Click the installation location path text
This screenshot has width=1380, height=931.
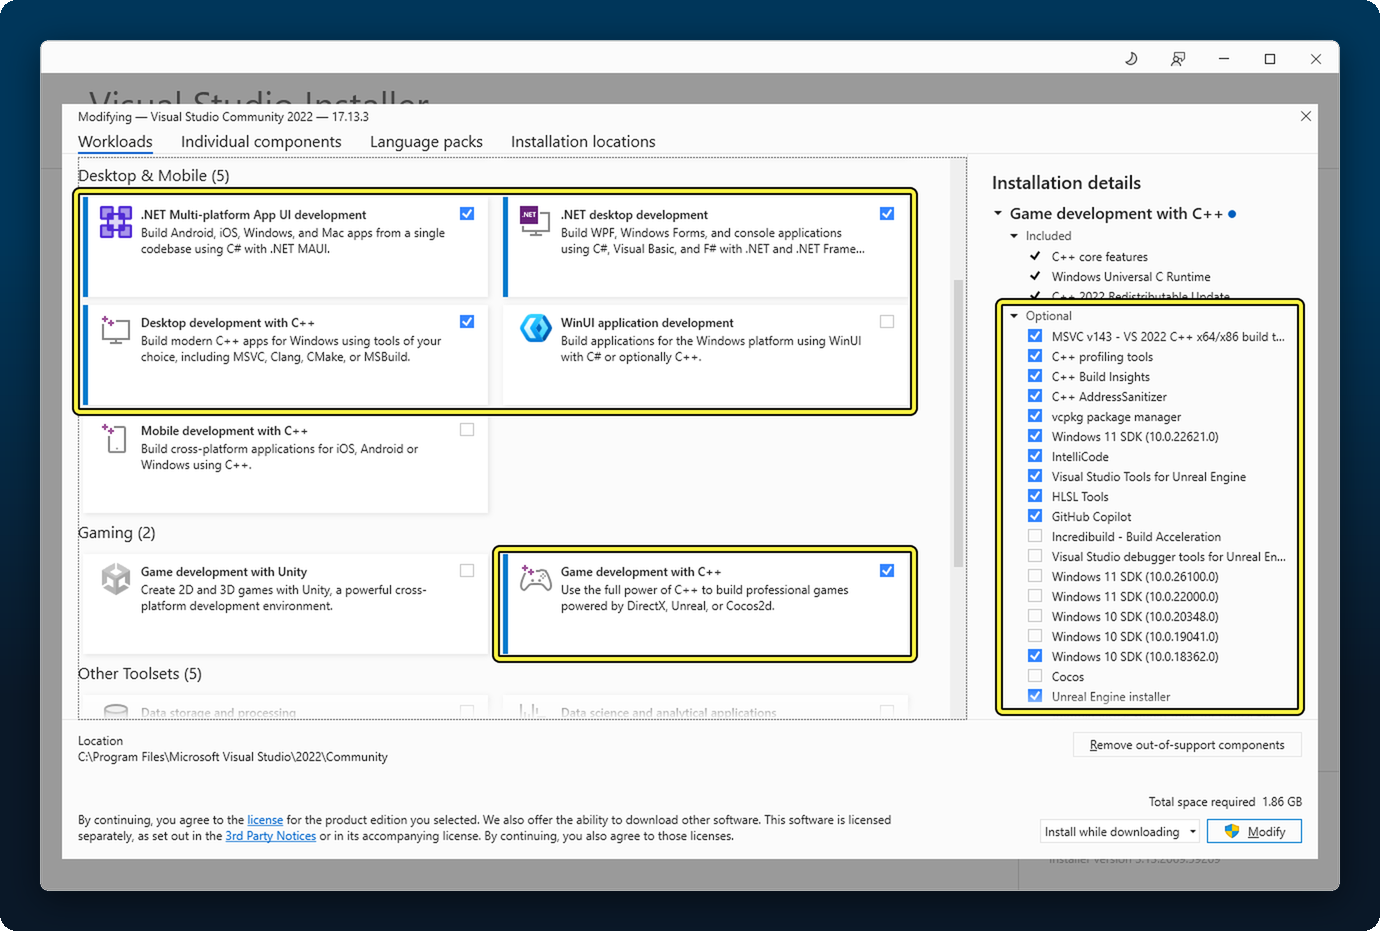(x=233, y=757)
